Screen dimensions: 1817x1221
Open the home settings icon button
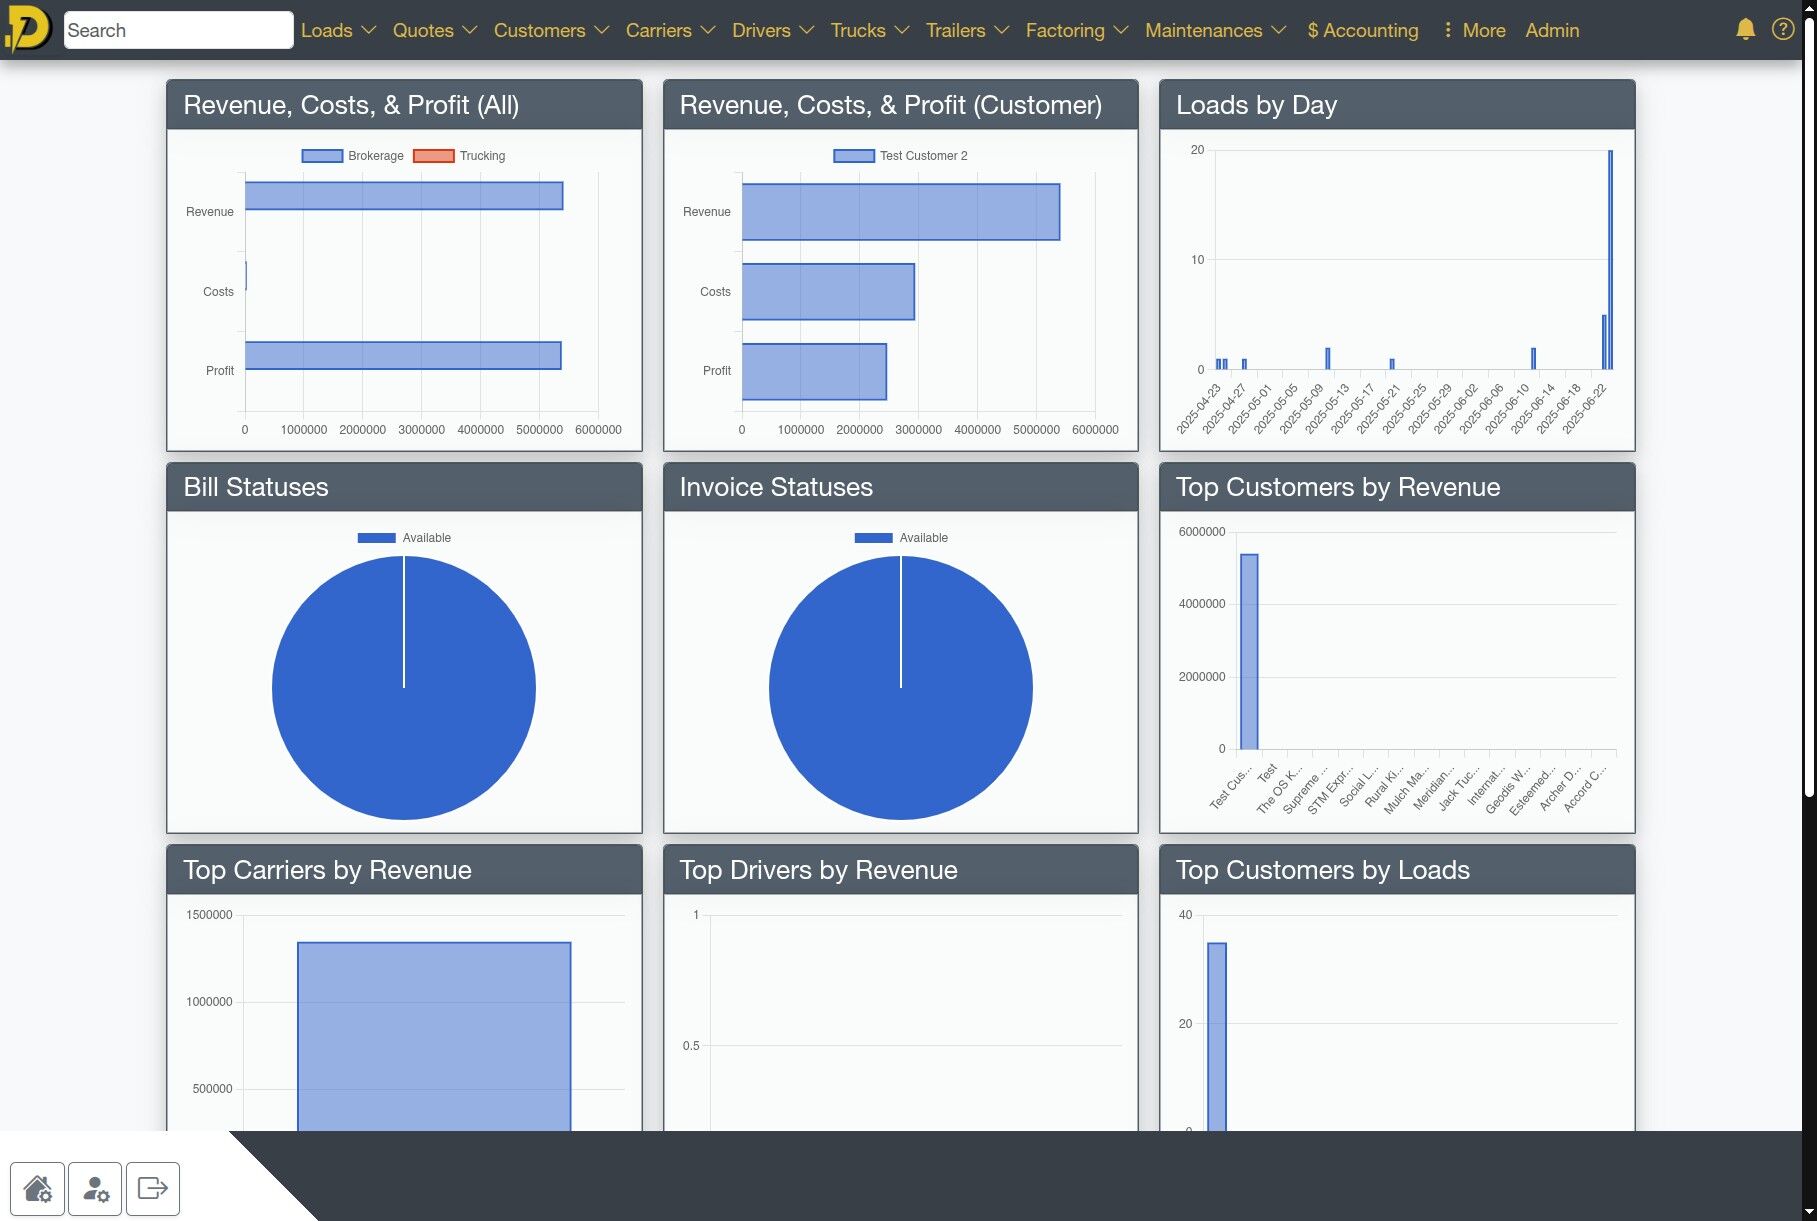[x=38, y=1189]
